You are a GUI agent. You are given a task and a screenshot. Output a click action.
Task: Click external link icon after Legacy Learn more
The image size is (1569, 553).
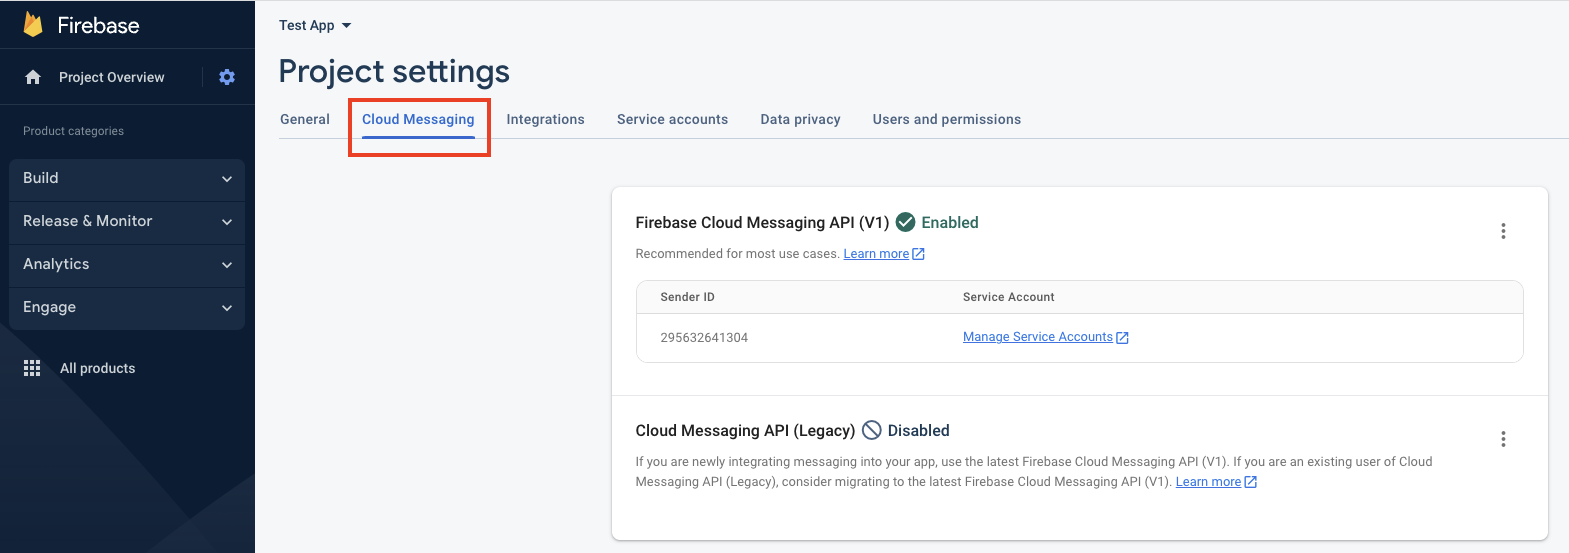[x=1250, y=482]
